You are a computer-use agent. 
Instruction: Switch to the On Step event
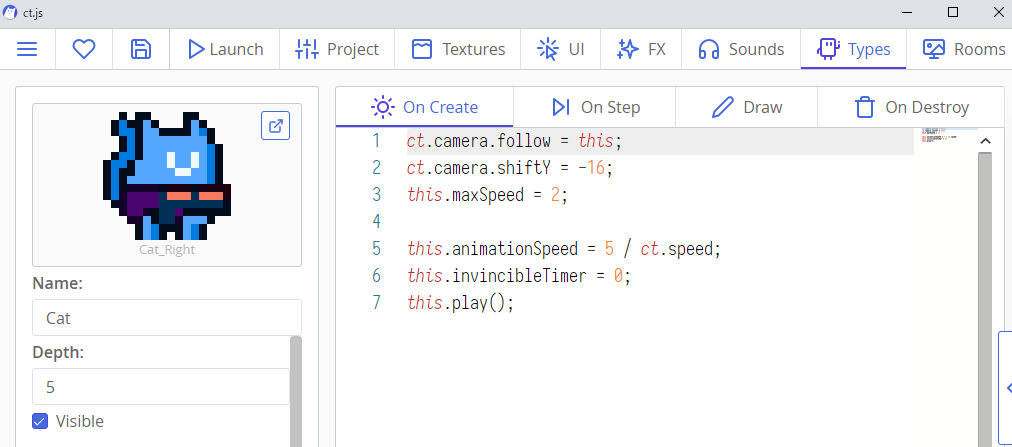point(594,107)
